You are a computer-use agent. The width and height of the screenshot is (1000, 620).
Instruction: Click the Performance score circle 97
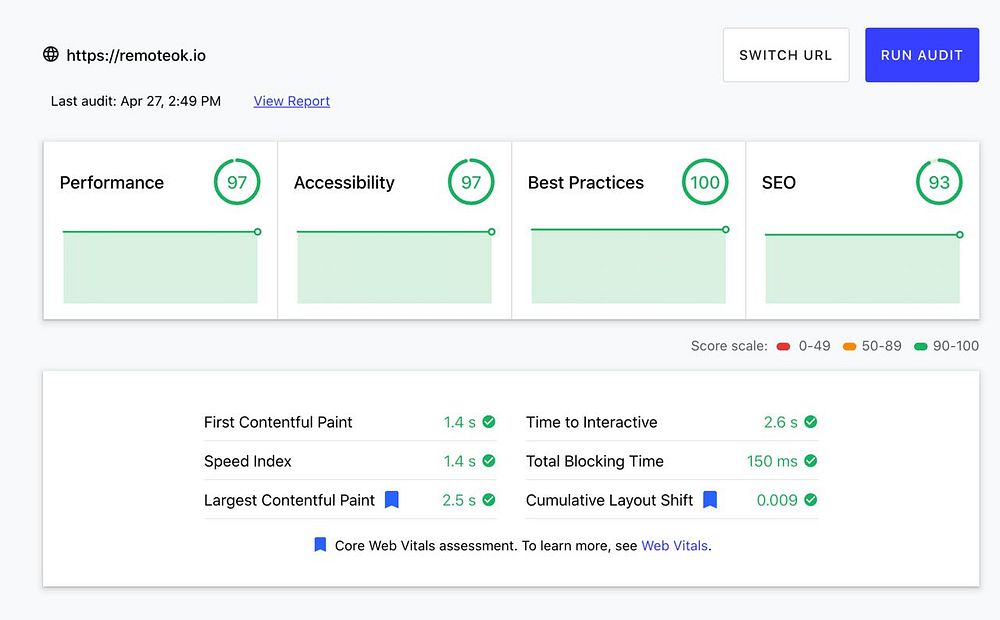[237, 182]
